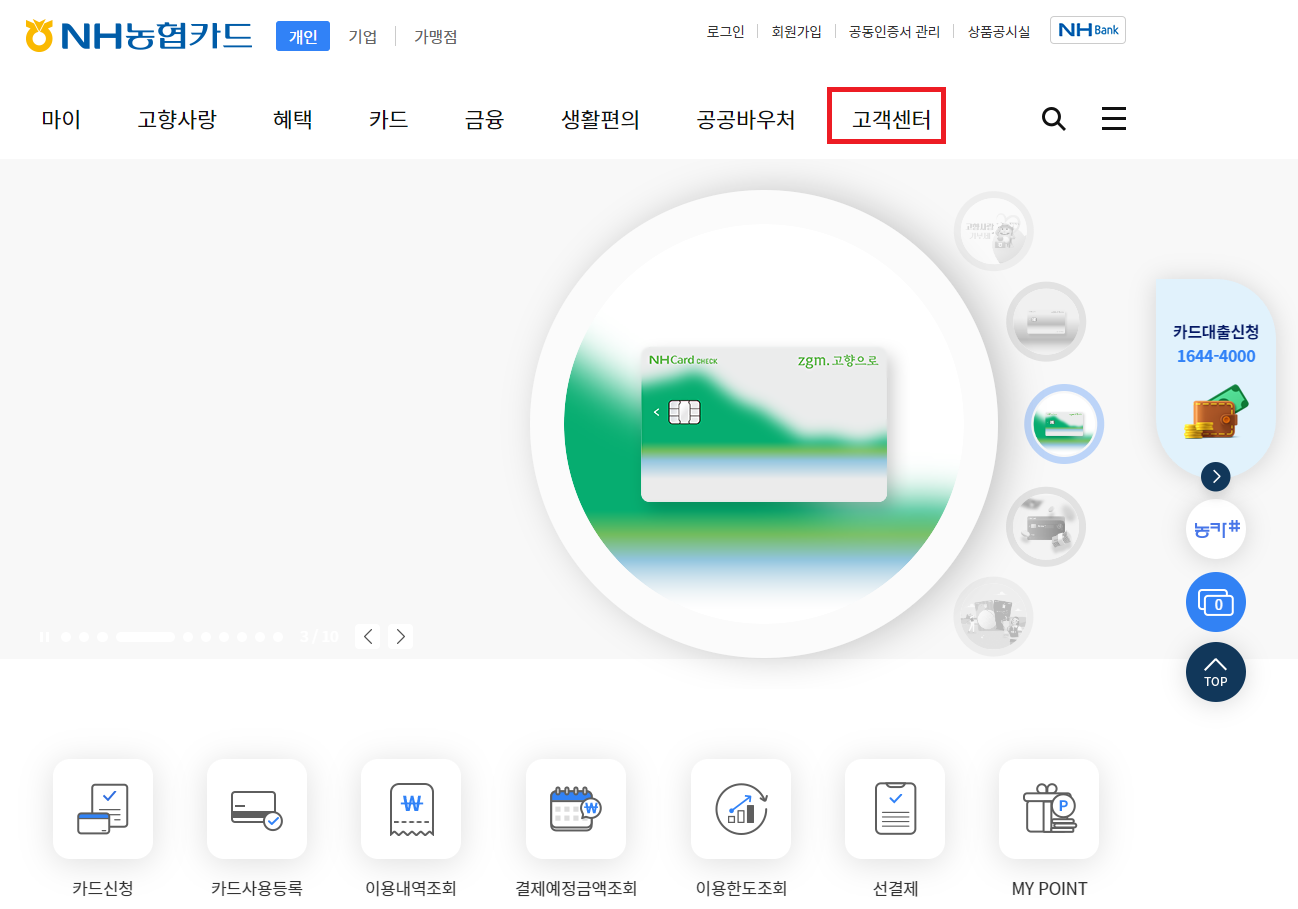Open 공동인증서 관리 link
The height and width of the screenshot is (909, 1298).
coord(895,31)
